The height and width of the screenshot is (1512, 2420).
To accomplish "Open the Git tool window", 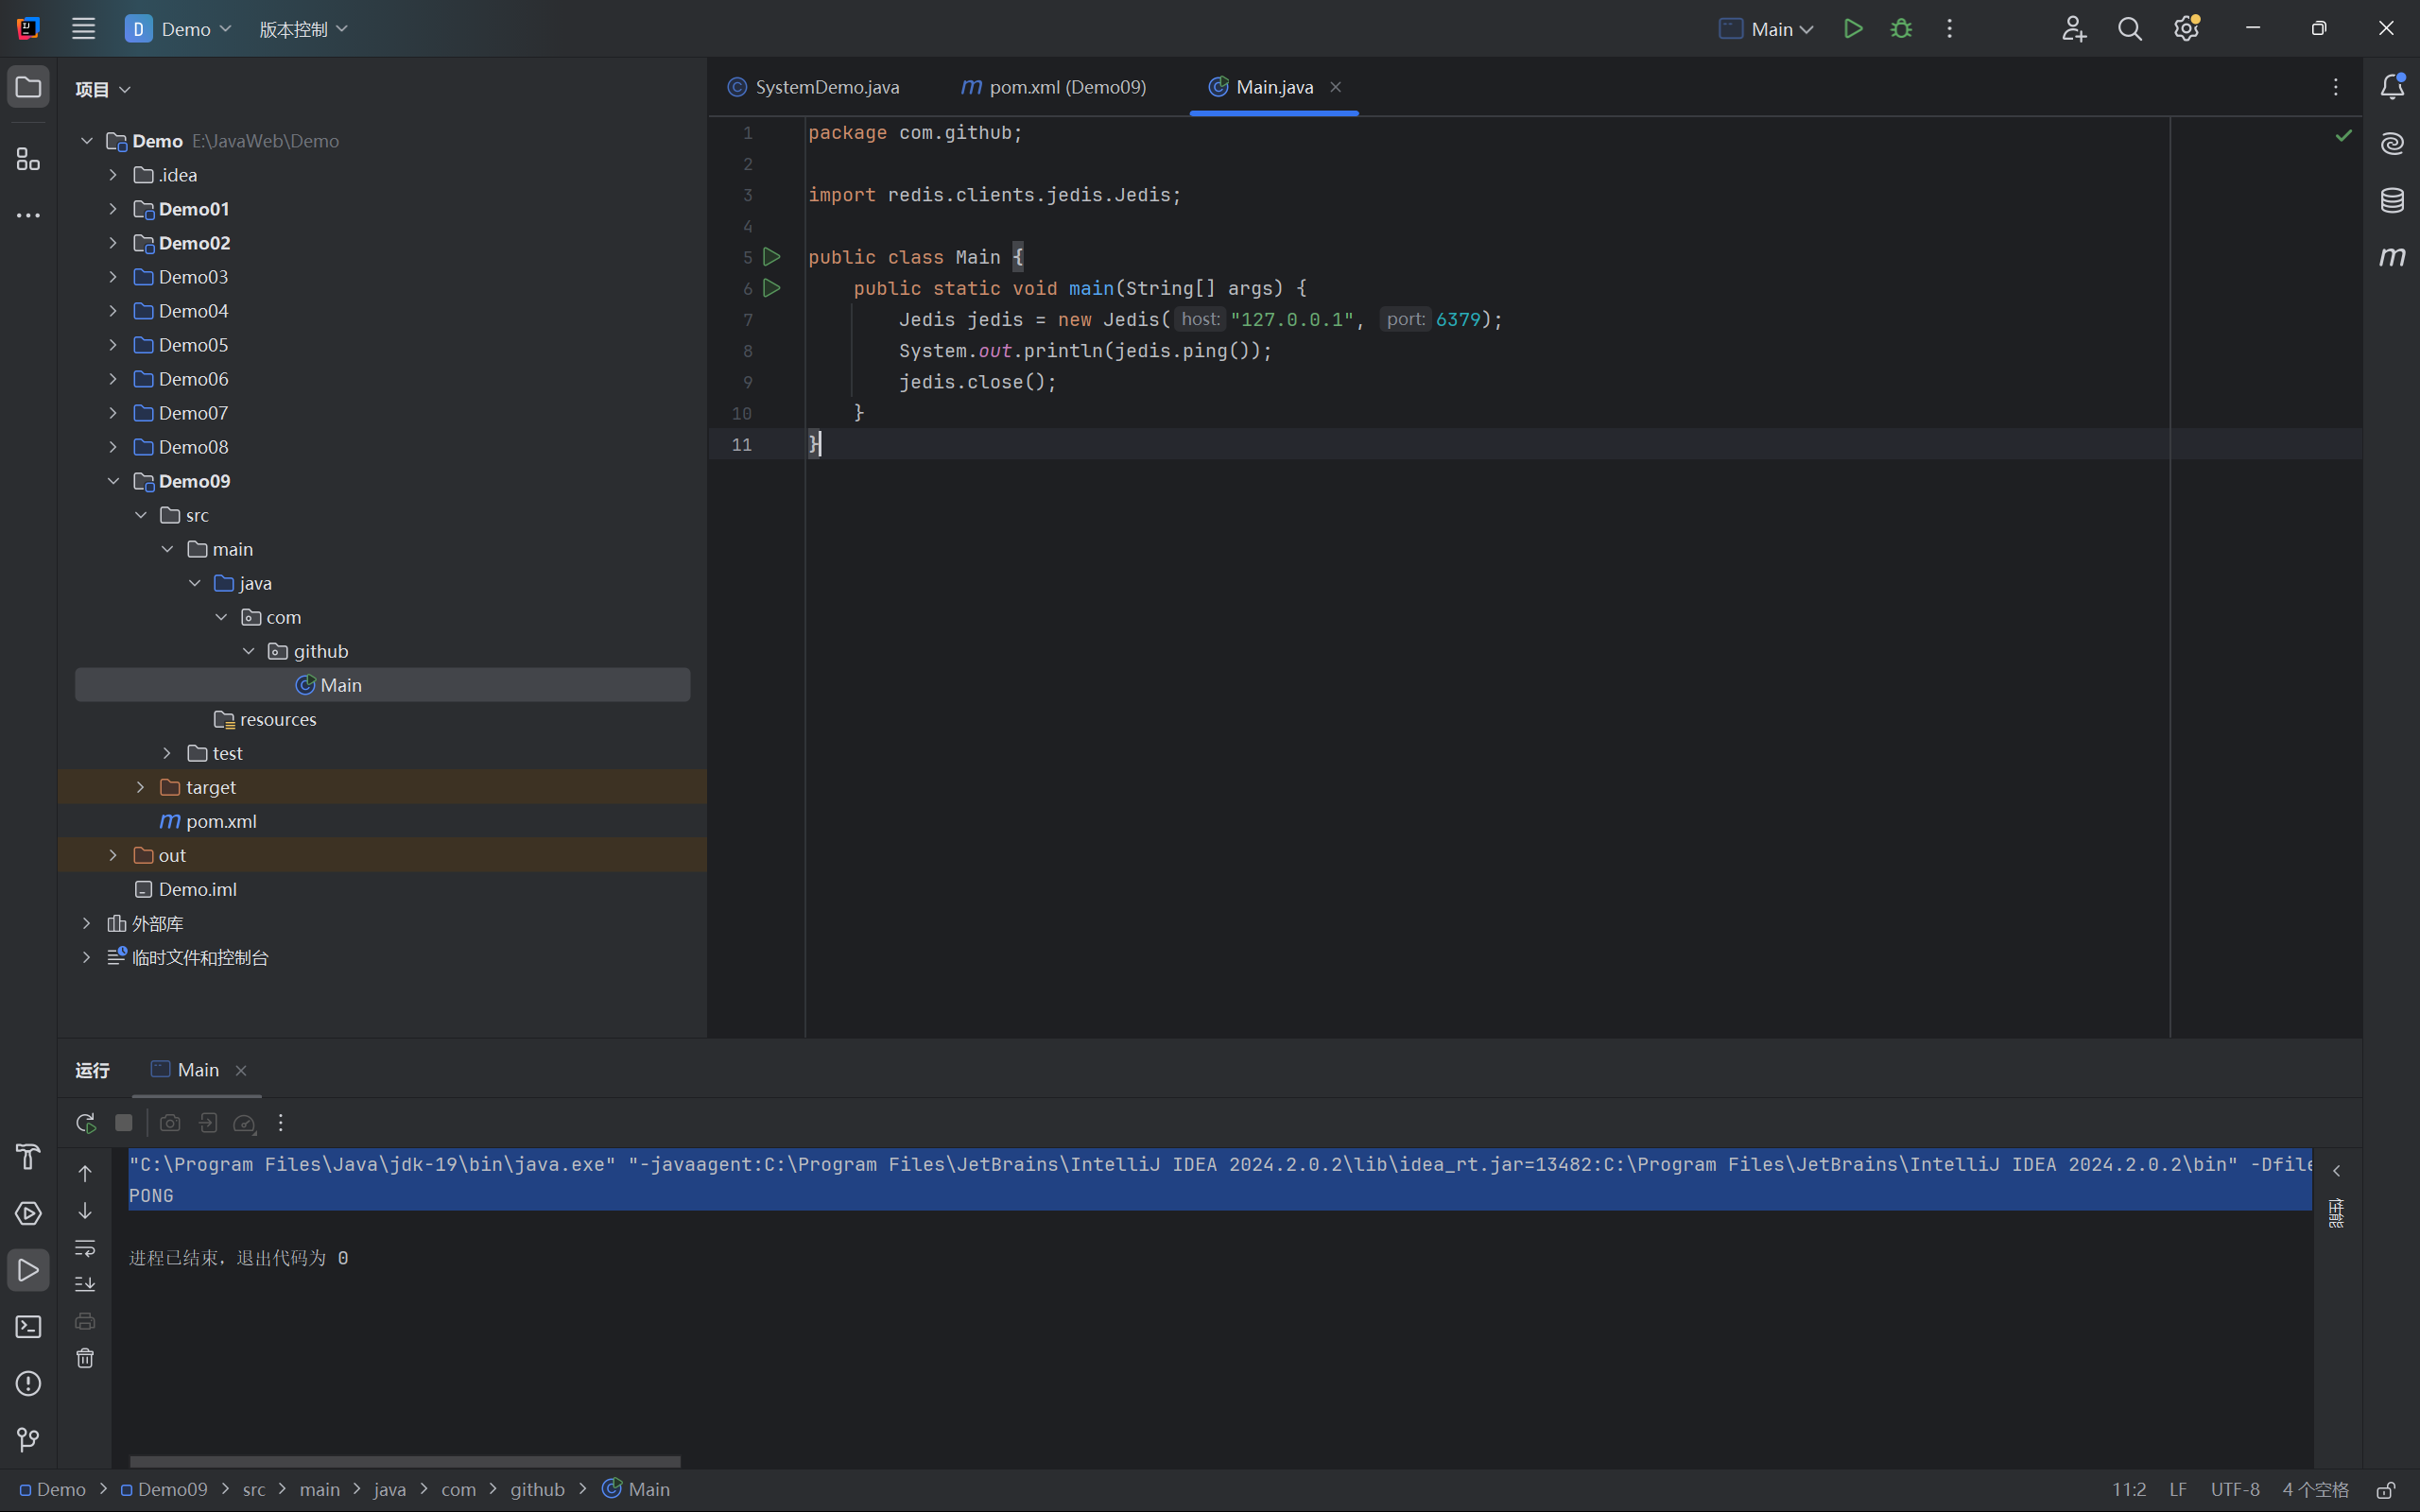I will pyautogui.click(x=28, y=1440).
